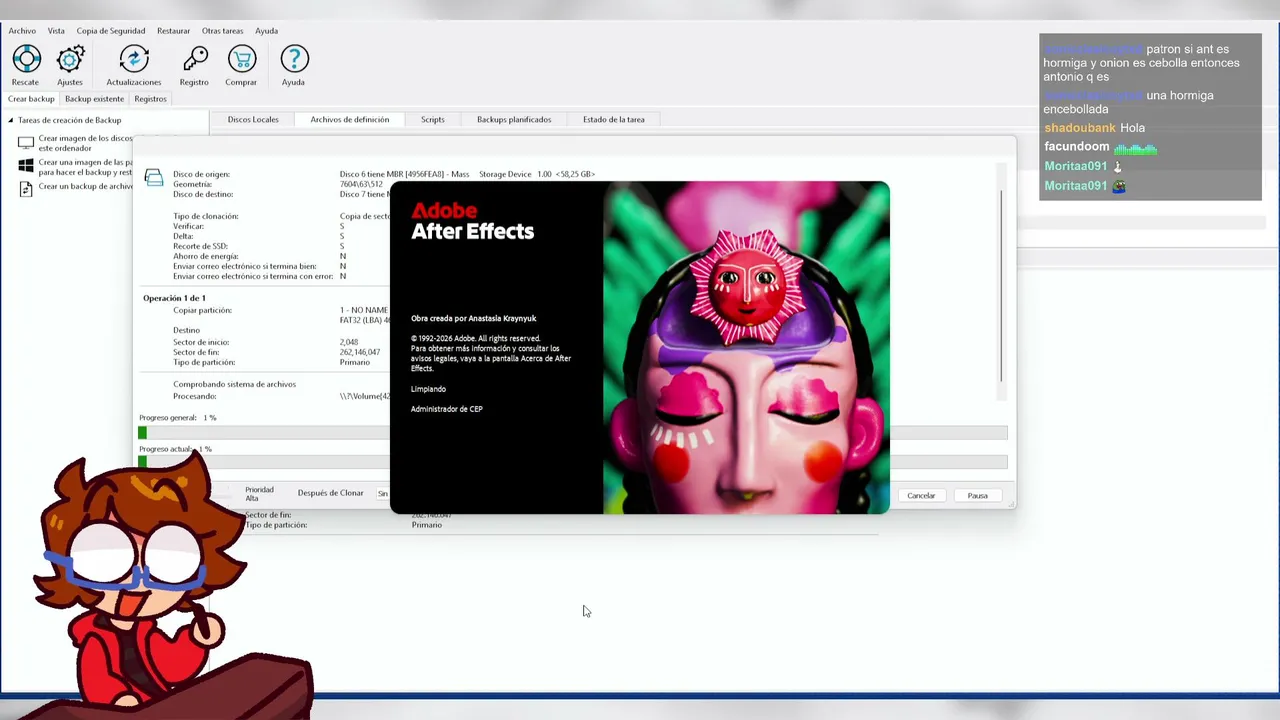
Task: Click the 'Copiar partición:' label
Action: point(202,310)
